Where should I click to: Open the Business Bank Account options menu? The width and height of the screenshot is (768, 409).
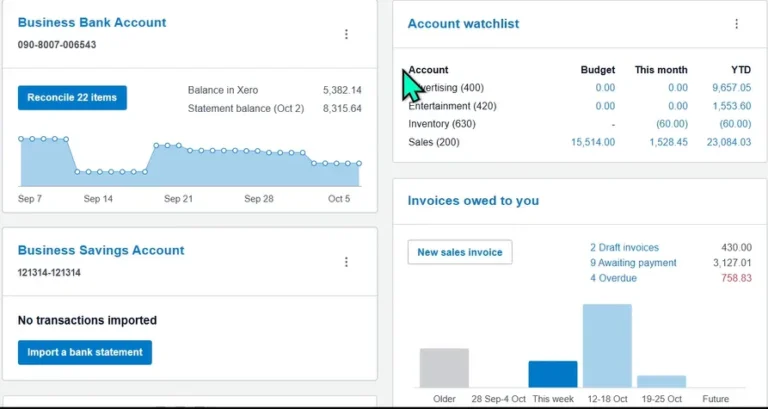point(346,34)
